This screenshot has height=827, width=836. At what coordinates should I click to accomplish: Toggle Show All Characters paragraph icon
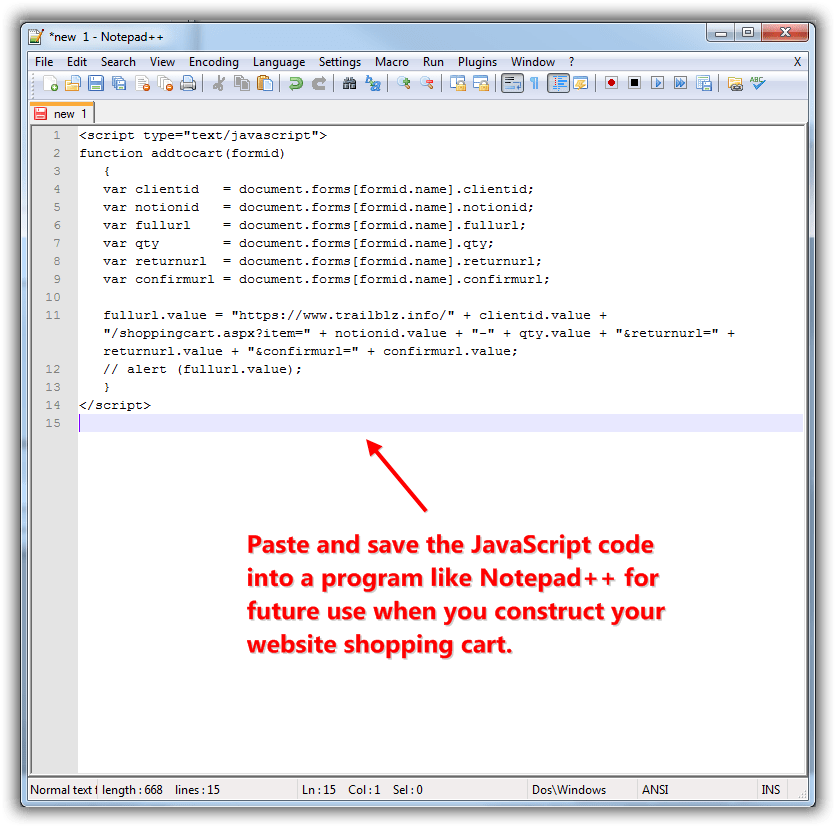tap(534, 84)
